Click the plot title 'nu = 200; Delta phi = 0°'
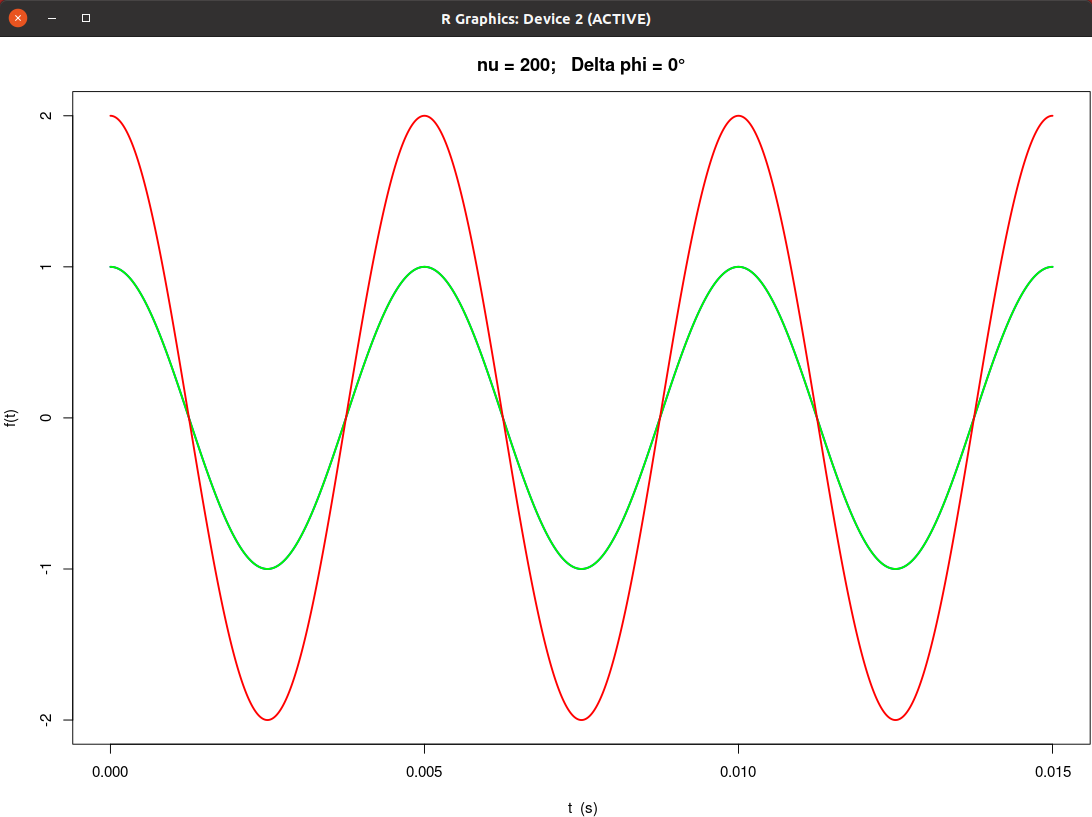This screenshot has width=1092, height=817. [581, 65]
